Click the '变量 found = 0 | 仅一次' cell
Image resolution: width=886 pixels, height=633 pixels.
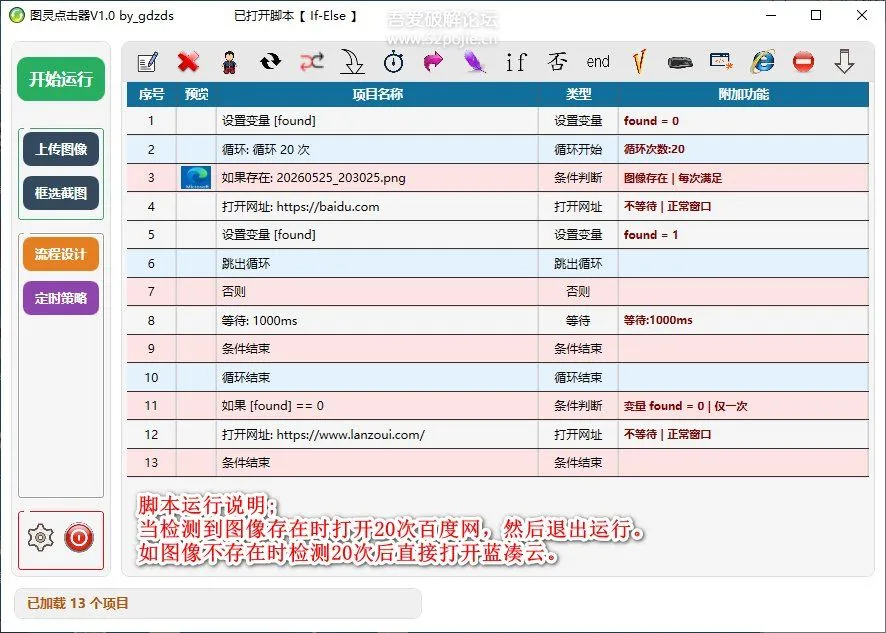pos(743,405)
